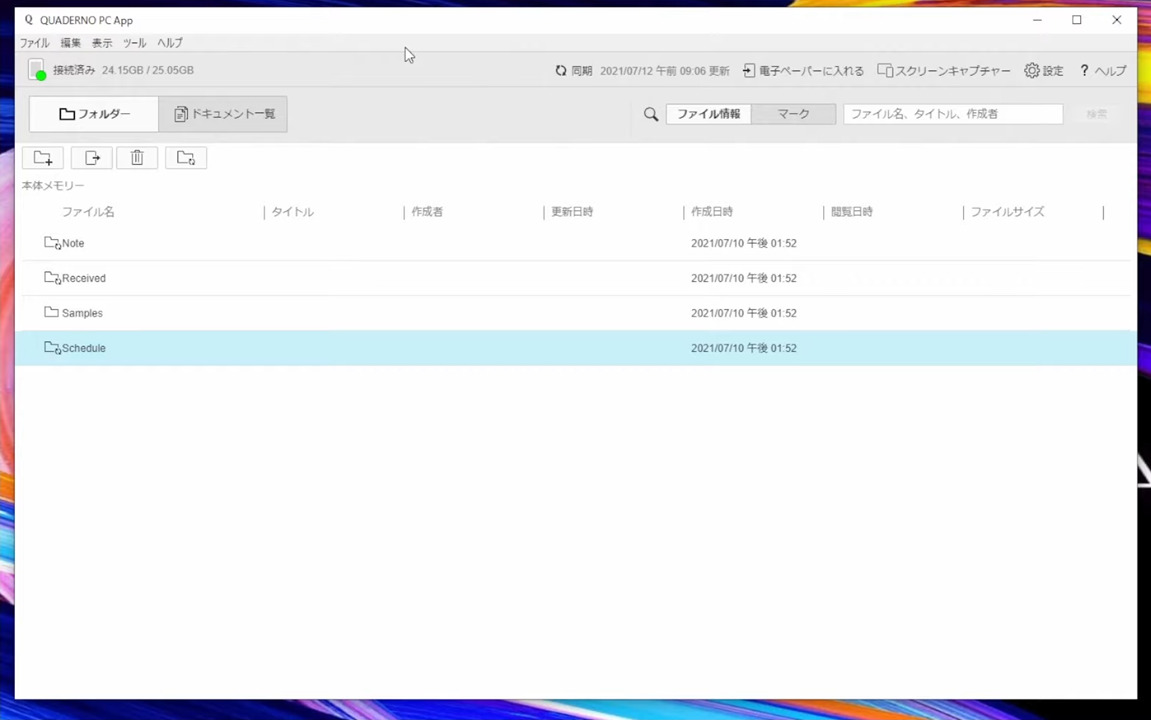The image size is (1151, 720).
Task: Click the Note row creation date
Action: point(744,243)
